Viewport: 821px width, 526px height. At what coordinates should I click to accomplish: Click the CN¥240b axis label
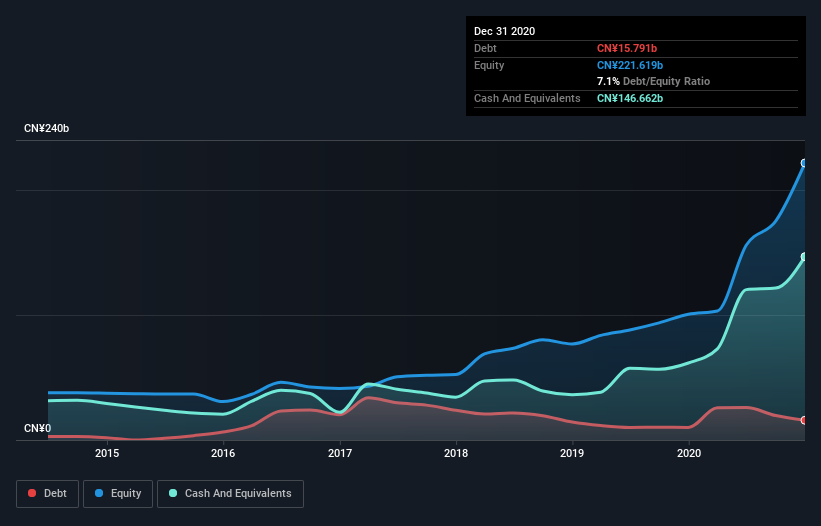click(47, 128)
